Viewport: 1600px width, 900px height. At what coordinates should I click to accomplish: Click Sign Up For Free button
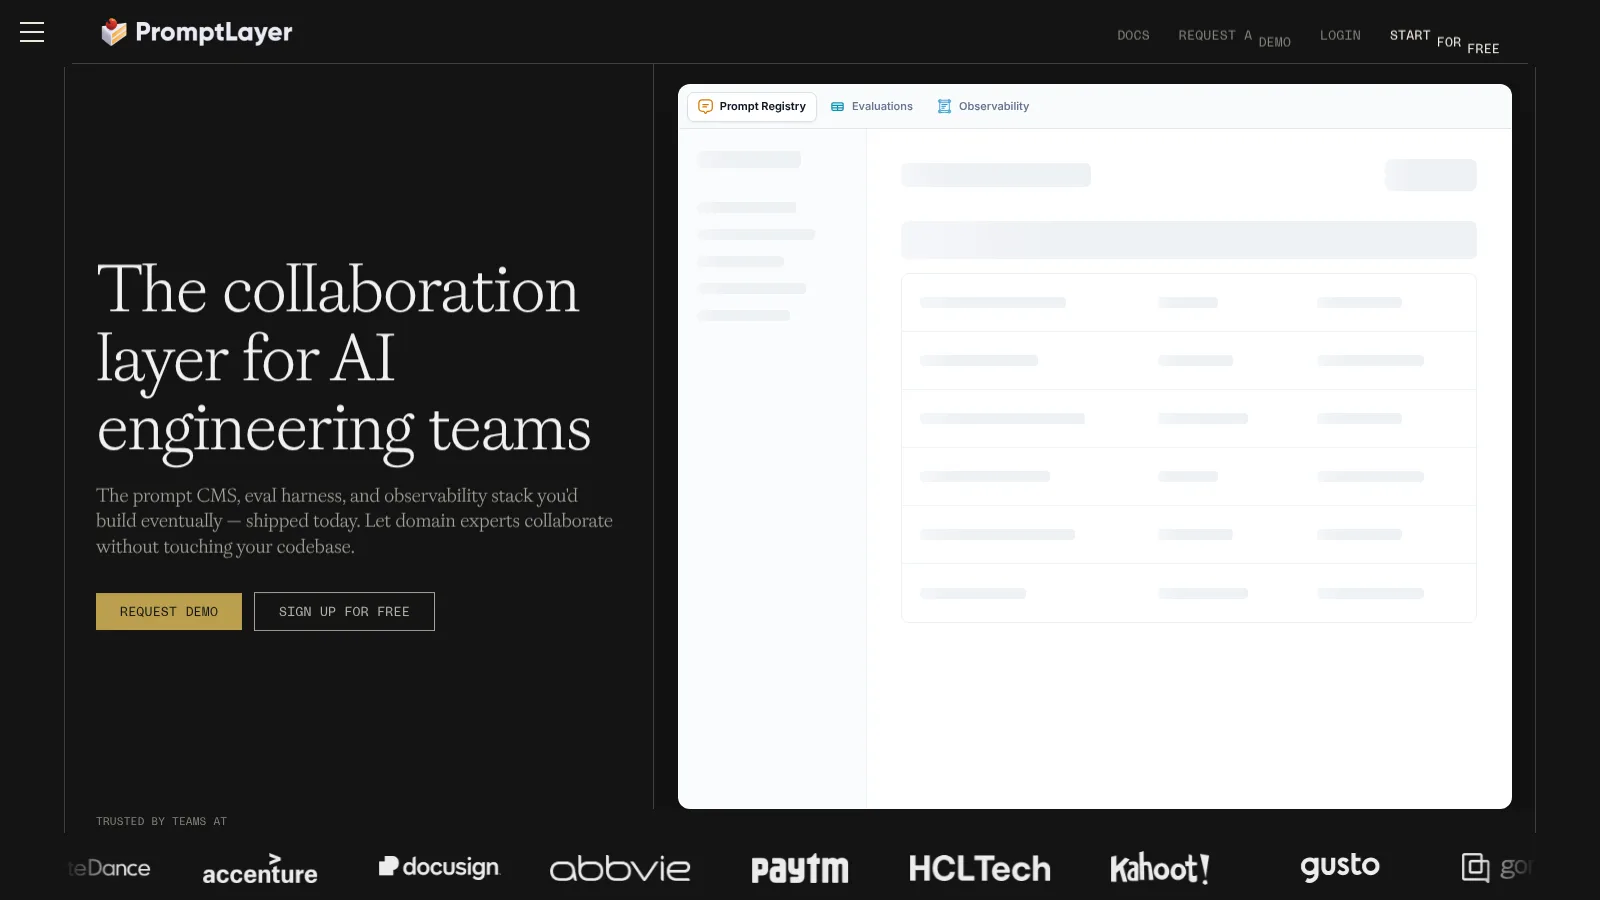point(344,611)
